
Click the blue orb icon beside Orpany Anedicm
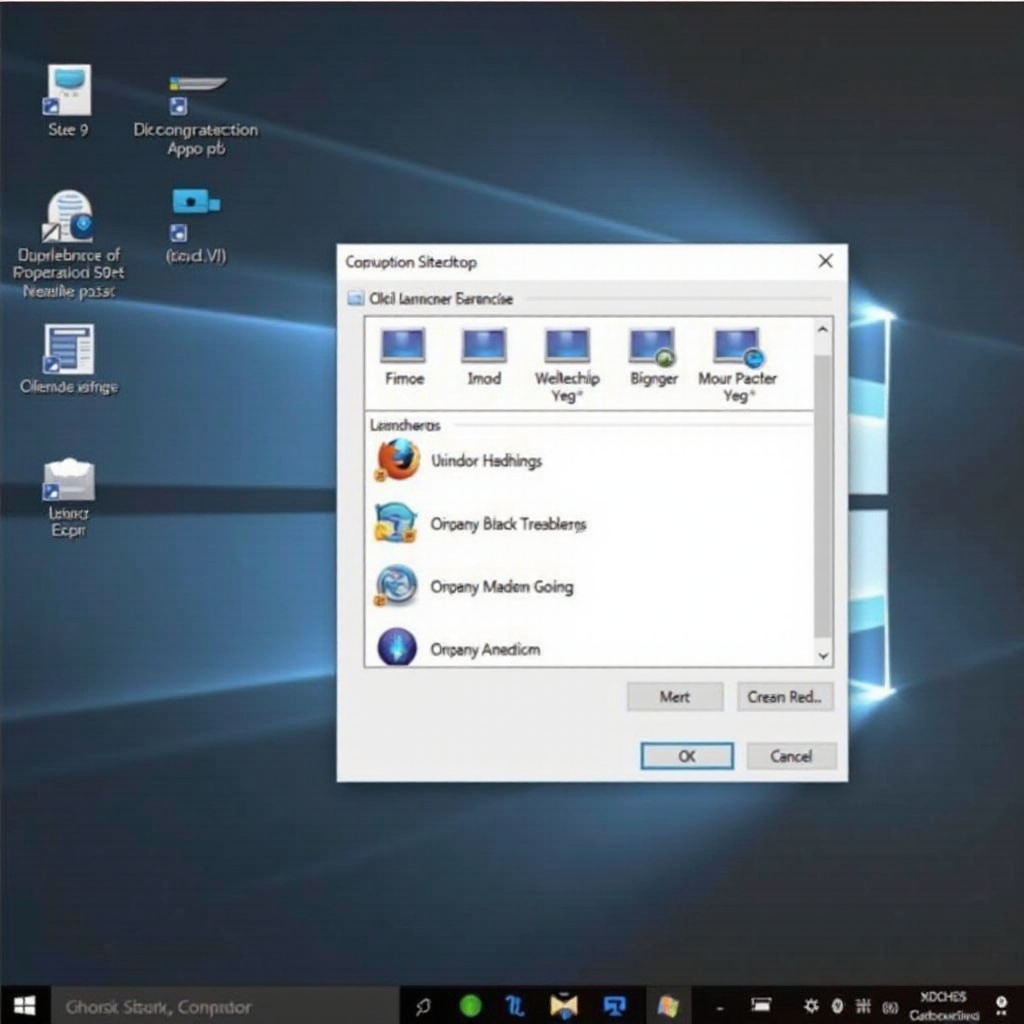pos(397,647)
